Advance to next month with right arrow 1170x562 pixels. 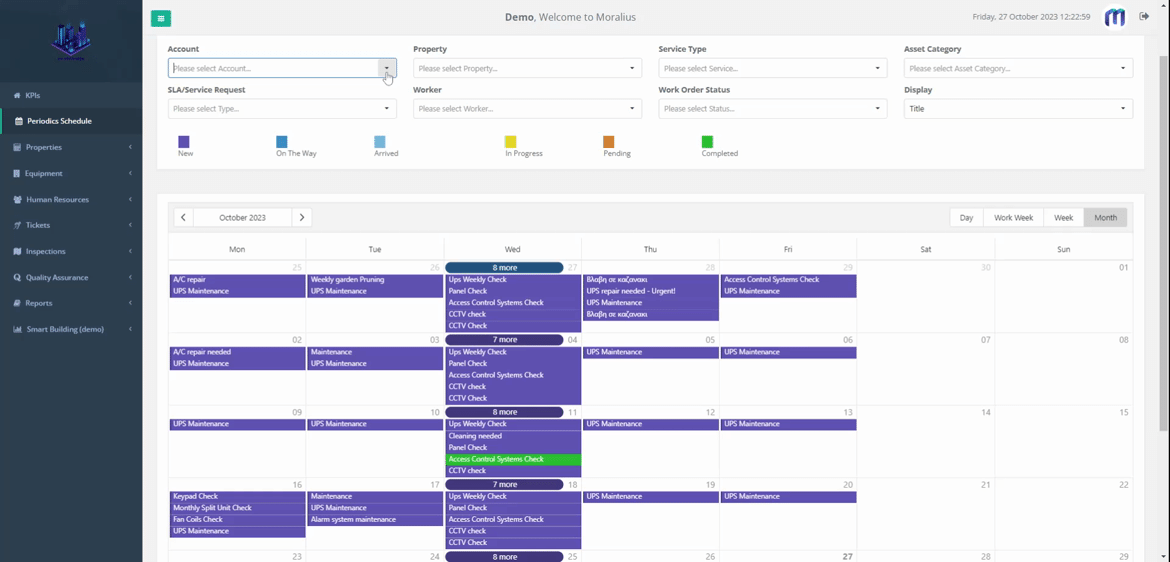click(x=302, y=217)
